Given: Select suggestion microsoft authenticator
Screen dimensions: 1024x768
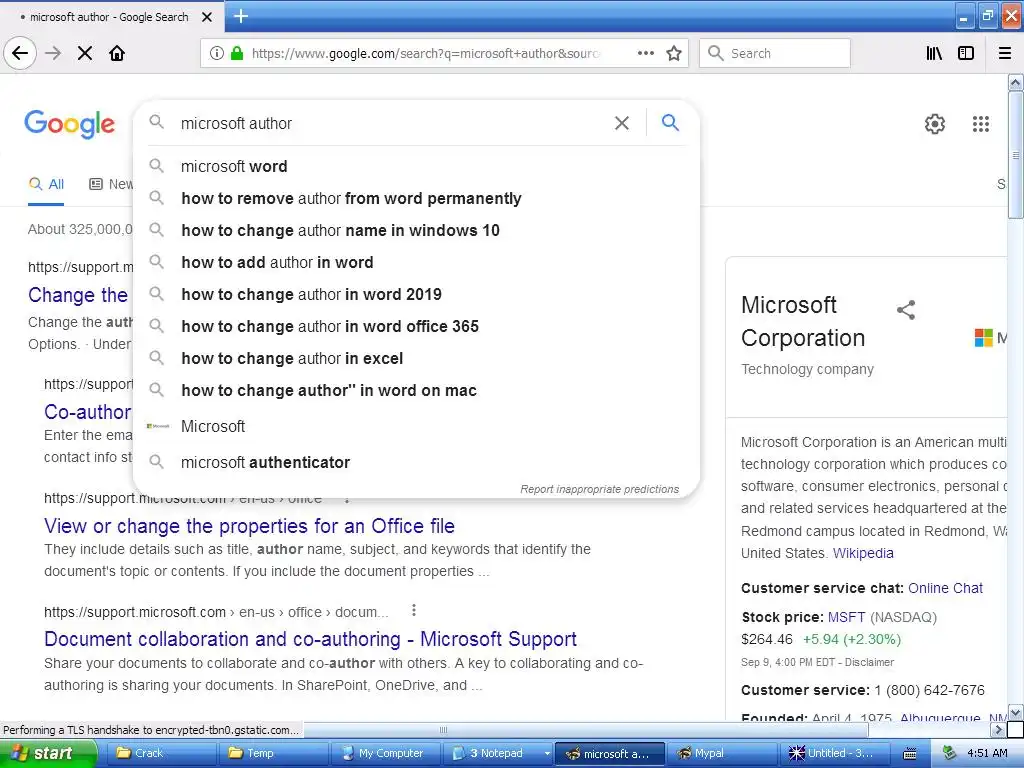Looking at the screenshot, I should (416, 462).
